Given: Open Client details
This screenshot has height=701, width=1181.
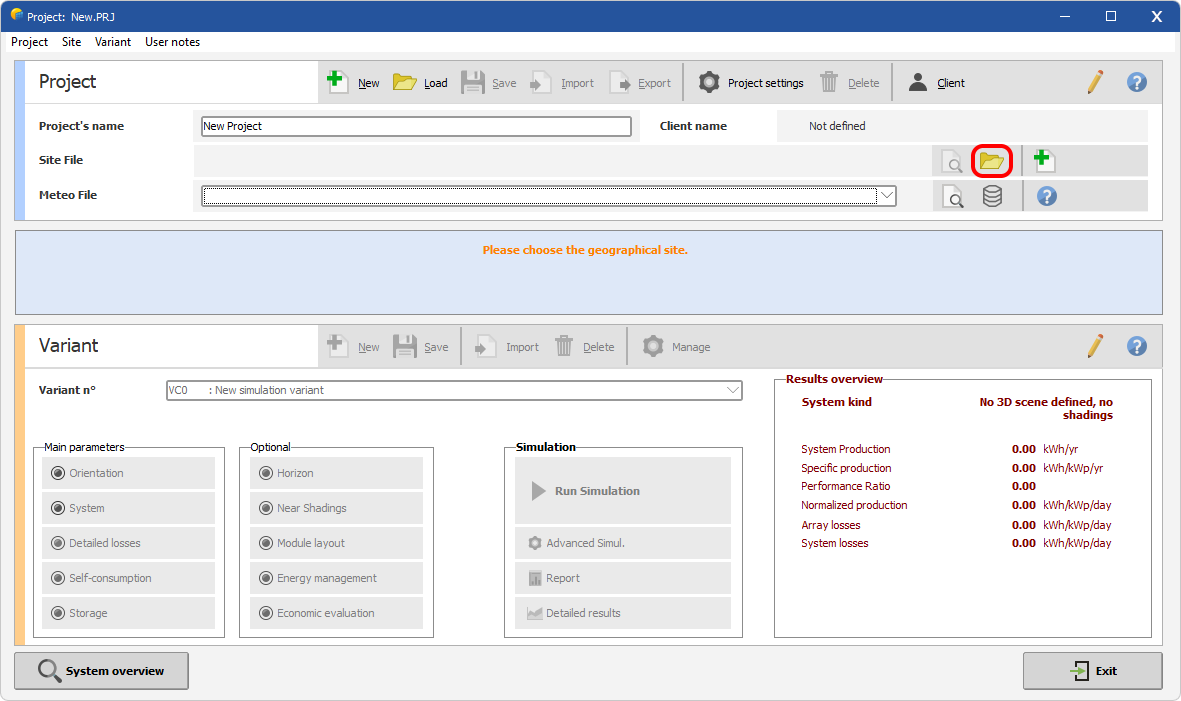Looking at the screenshot, I should (936, 82).
